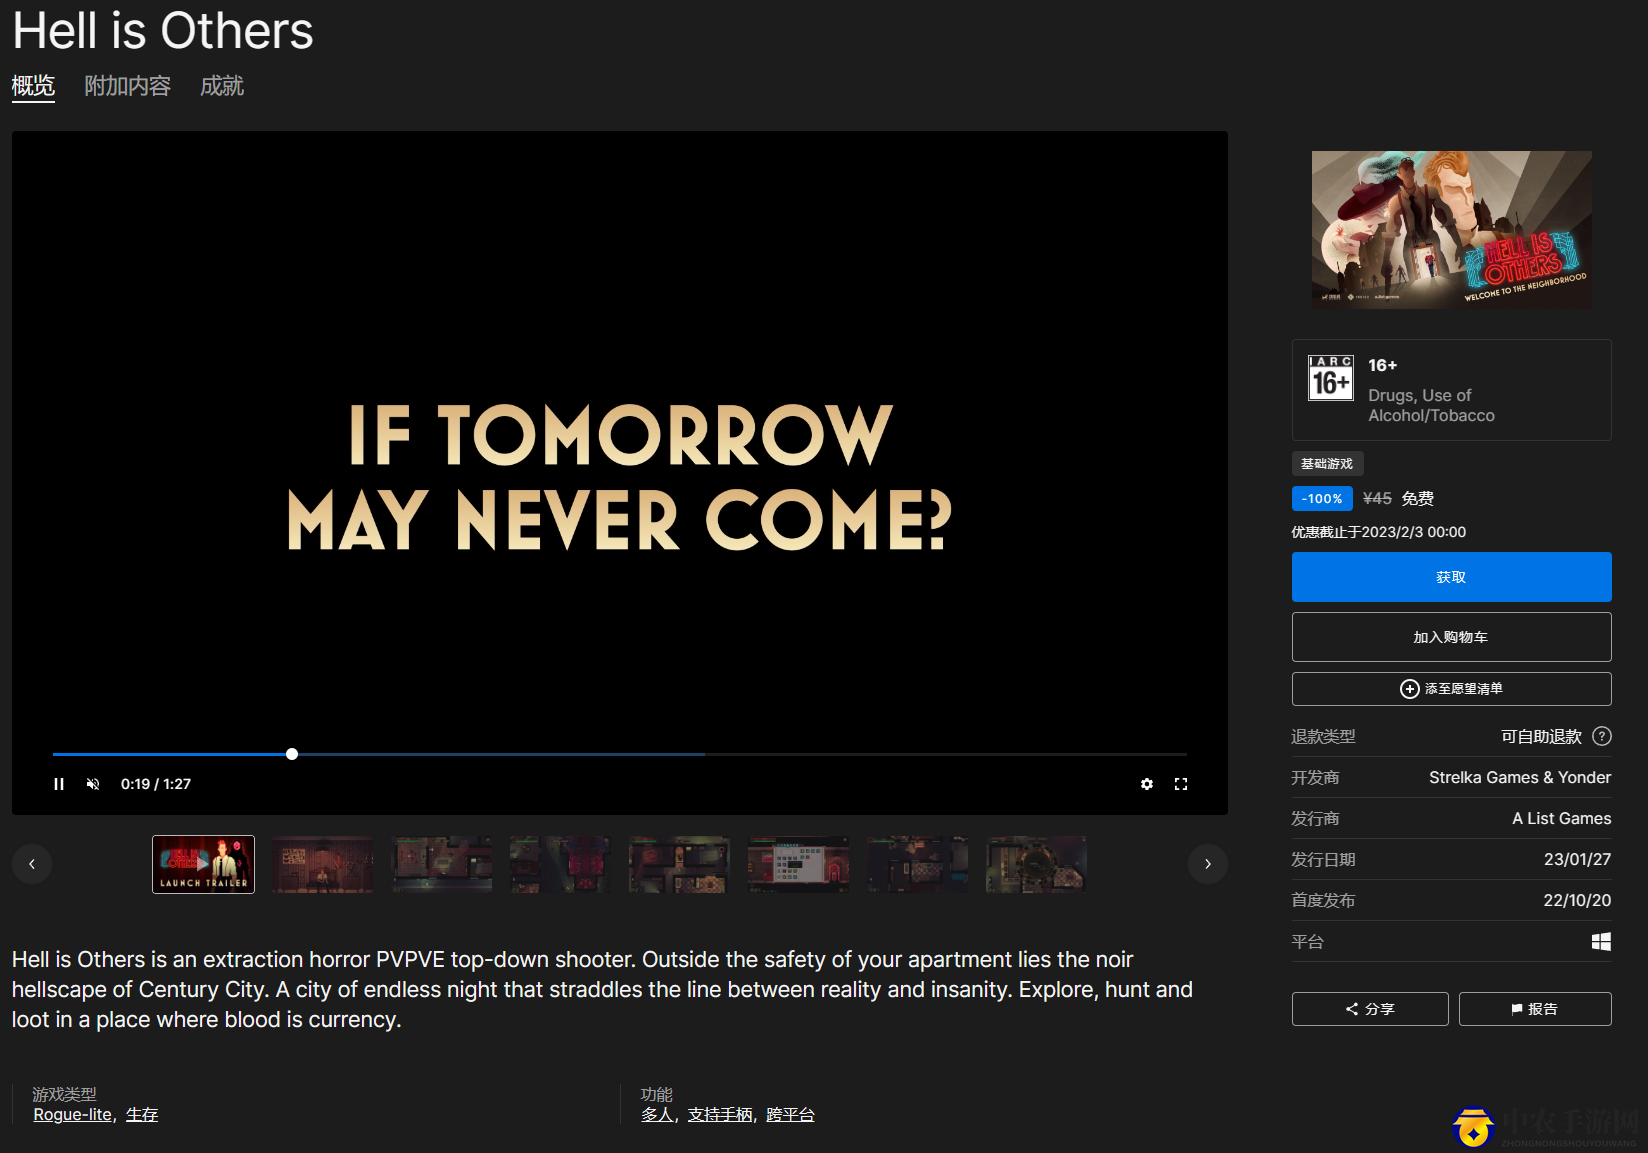Click first release date 22/10/20
The width and height of the screenshot is (1648, 1153).
click(1577, 901)
